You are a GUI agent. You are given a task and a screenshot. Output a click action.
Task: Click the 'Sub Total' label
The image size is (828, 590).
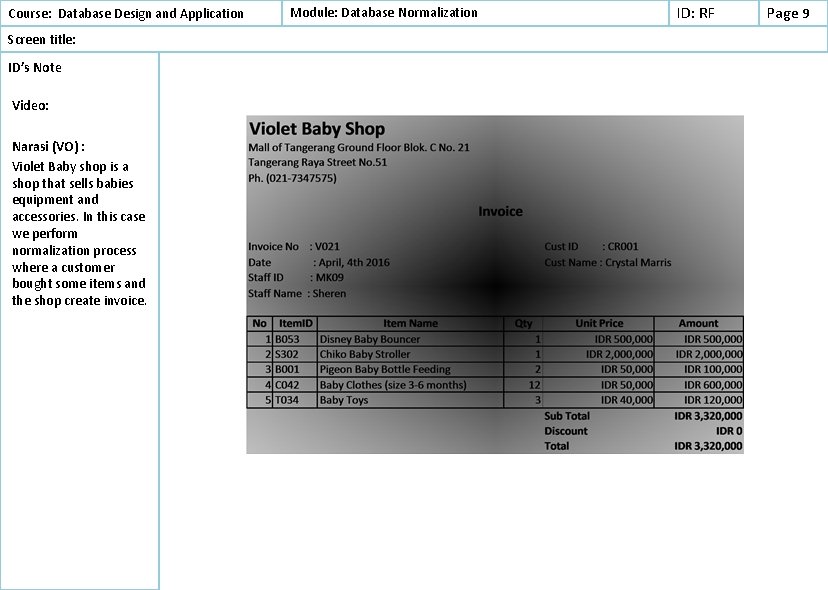[567, 416]
